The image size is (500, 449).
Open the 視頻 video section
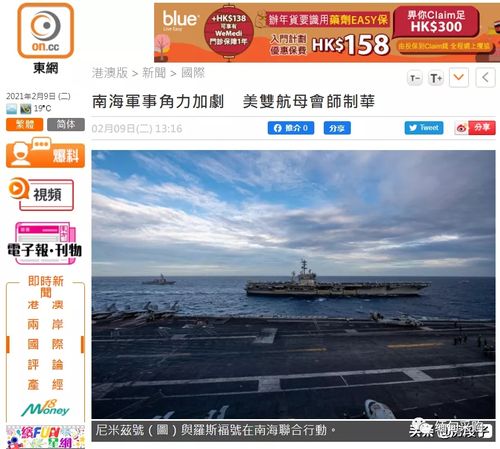point(41,194)
